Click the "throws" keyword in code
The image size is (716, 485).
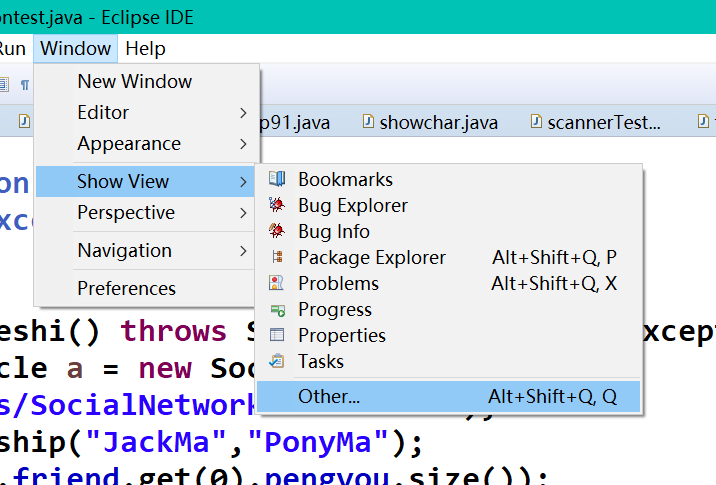pos(173,331)
